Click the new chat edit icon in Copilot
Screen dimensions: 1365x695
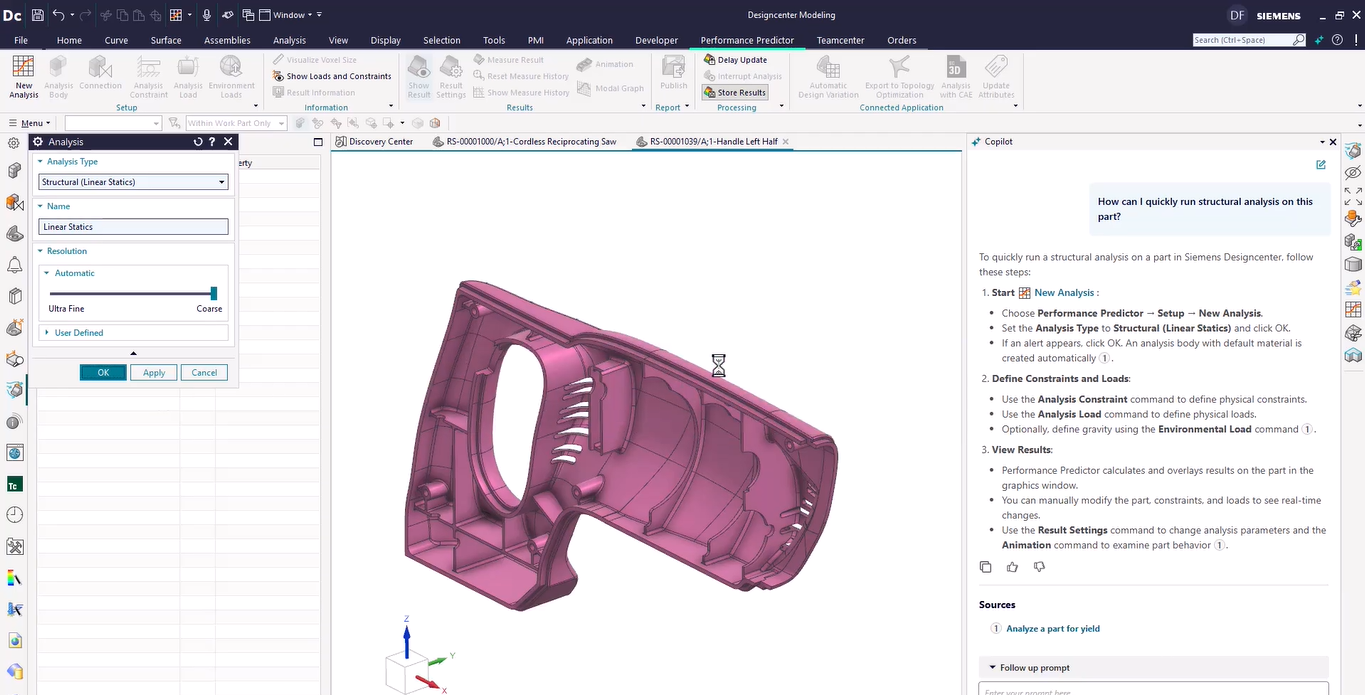click(1321, 165)
